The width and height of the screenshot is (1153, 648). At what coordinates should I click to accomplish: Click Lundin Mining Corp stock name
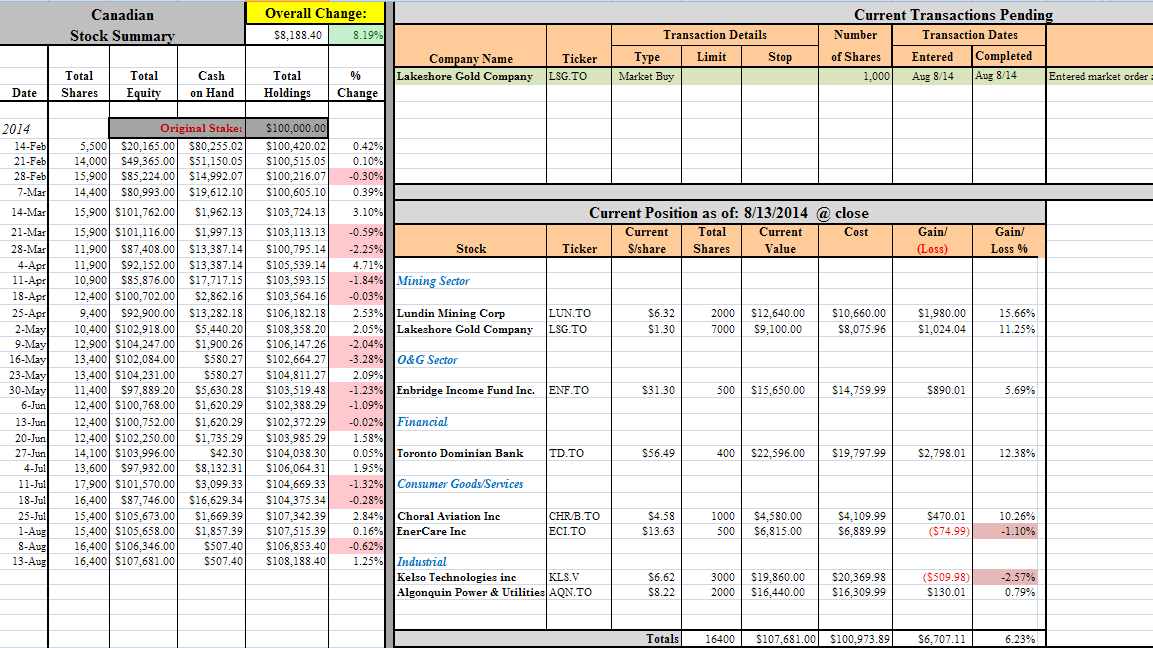(x=451, y=313)
